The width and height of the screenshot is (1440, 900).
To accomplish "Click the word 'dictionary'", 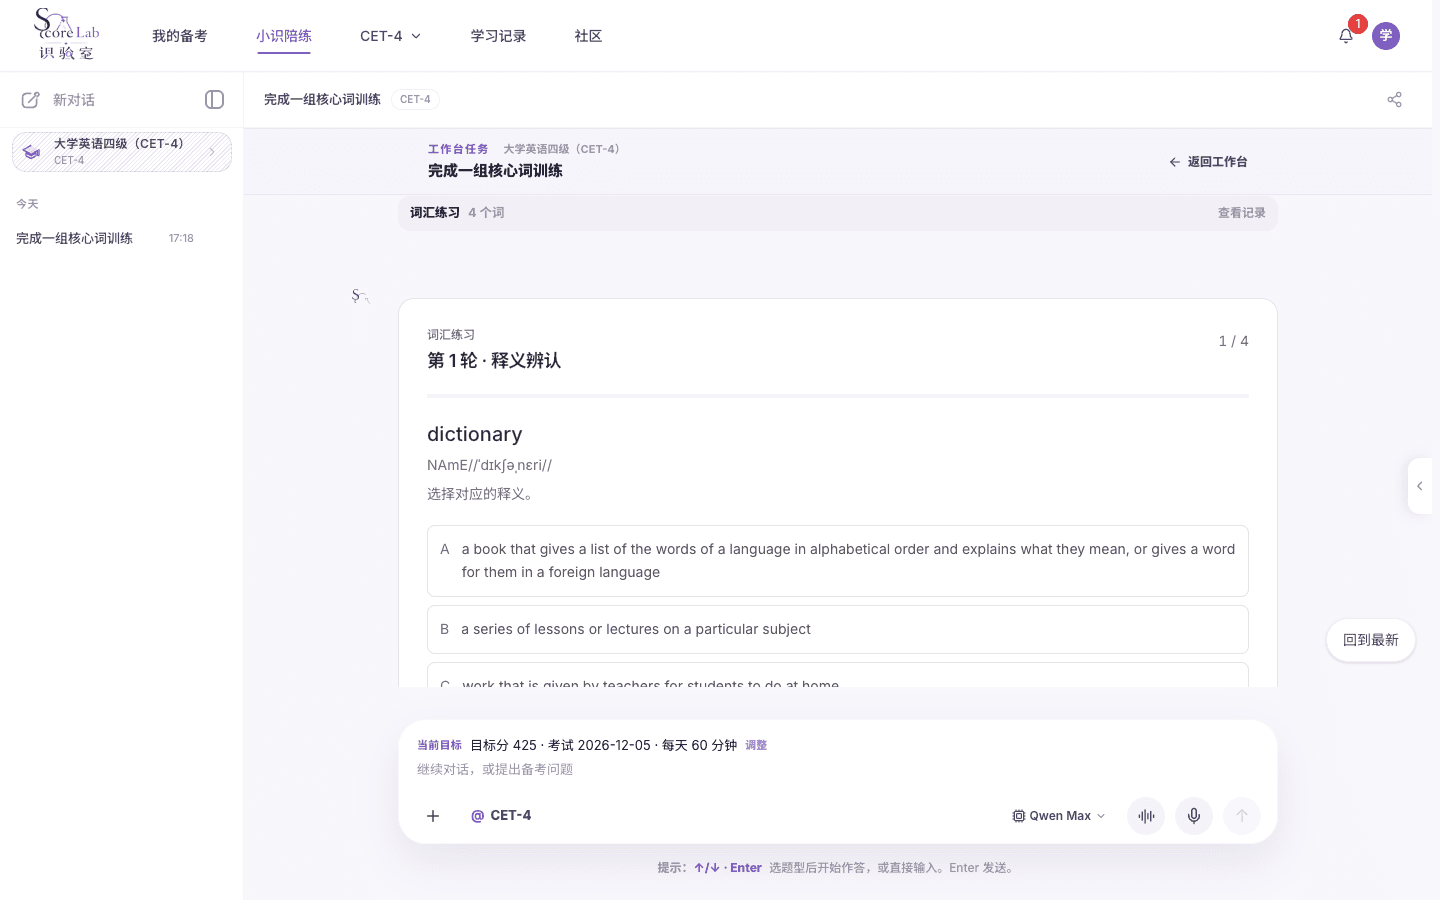I will (475, 434).
